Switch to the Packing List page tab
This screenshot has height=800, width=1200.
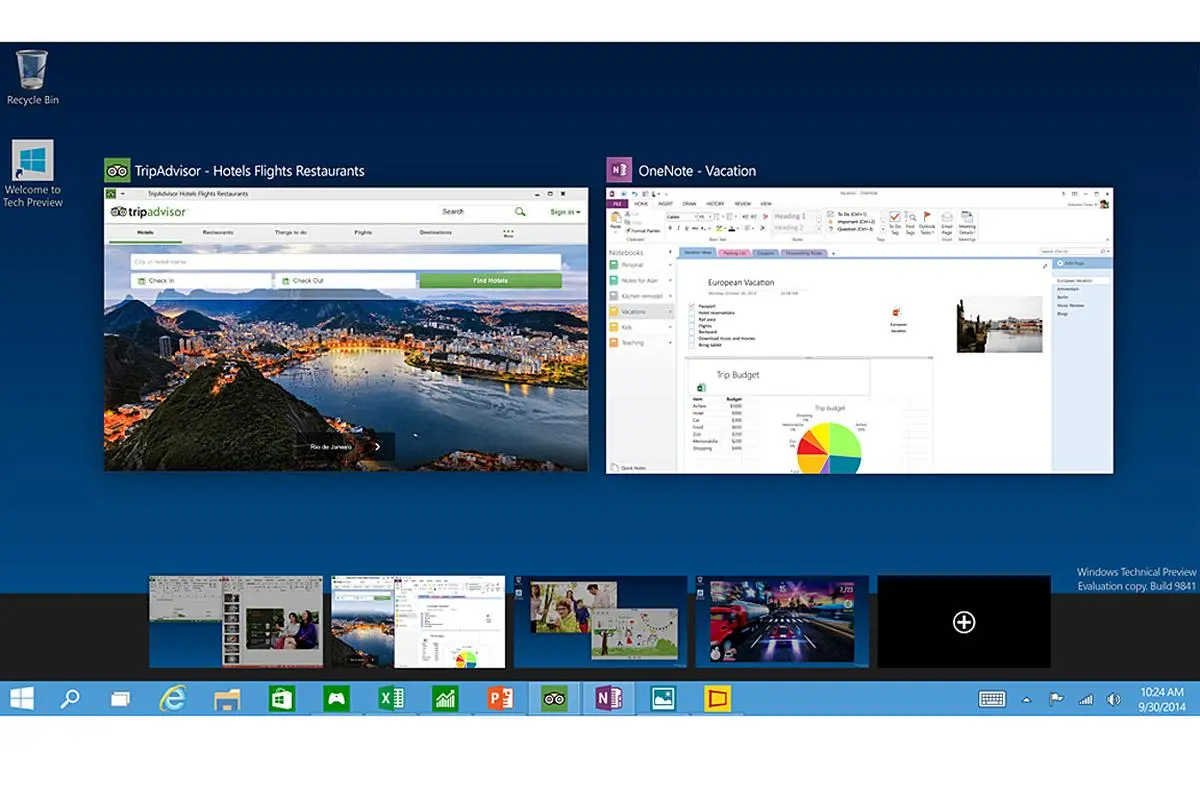(735, 252)
